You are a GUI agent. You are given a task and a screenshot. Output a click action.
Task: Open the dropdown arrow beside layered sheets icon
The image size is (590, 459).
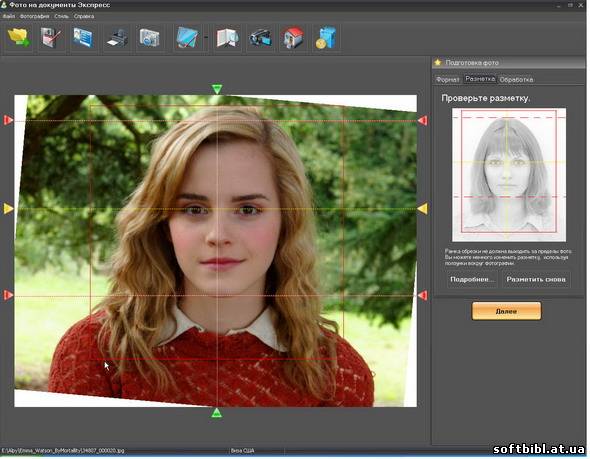[x=206, y=38]
